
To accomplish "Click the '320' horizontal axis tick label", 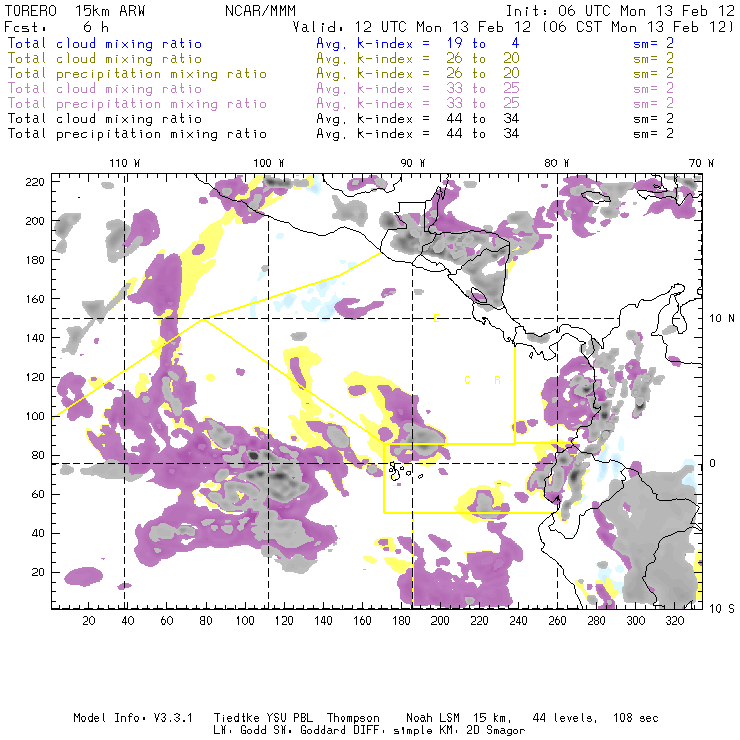I will (675, 621).
